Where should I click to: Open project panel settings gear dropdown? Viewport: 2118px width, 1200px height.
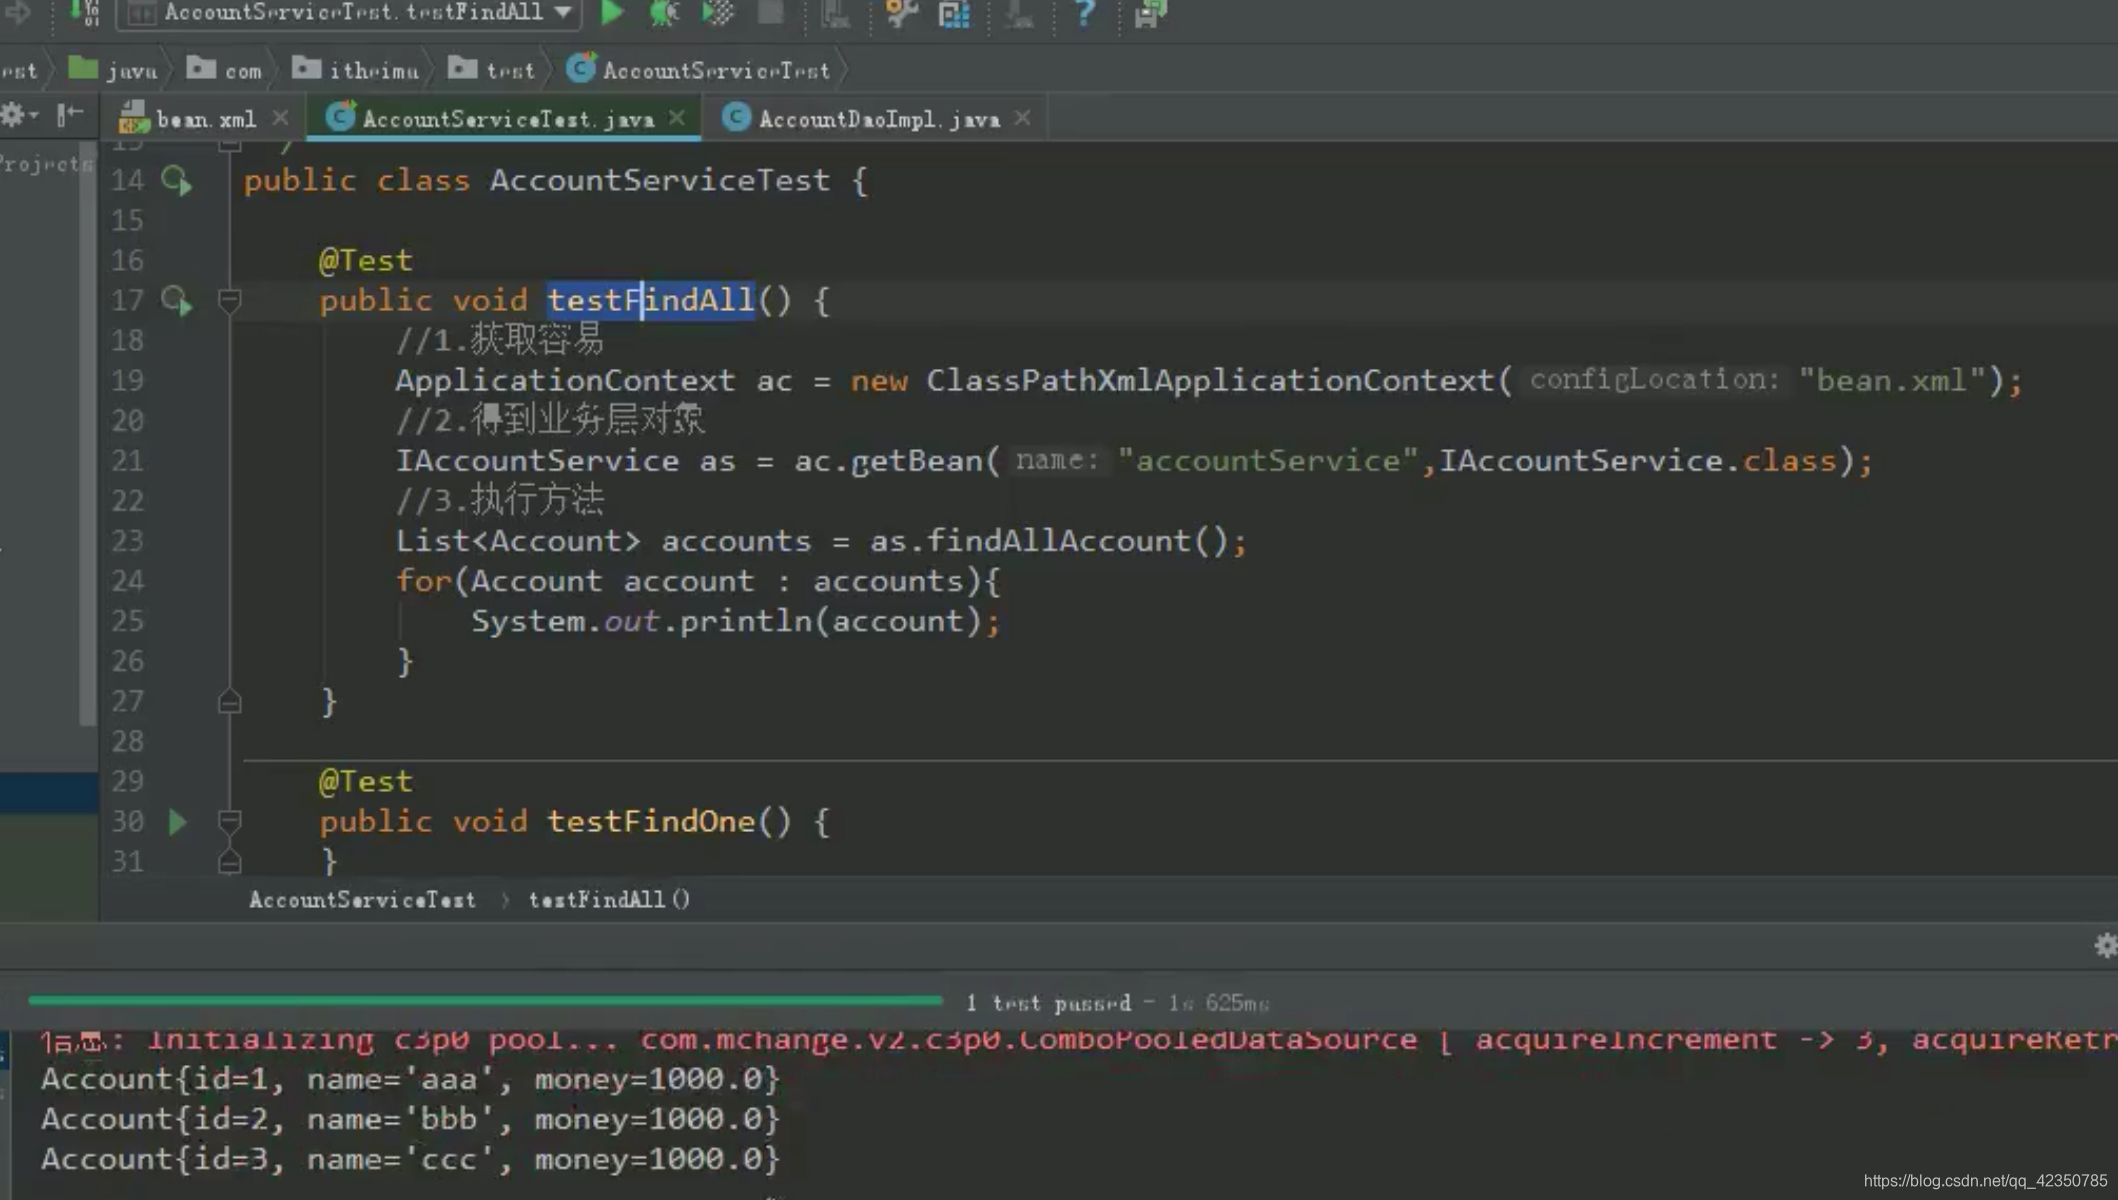(18, 115)
